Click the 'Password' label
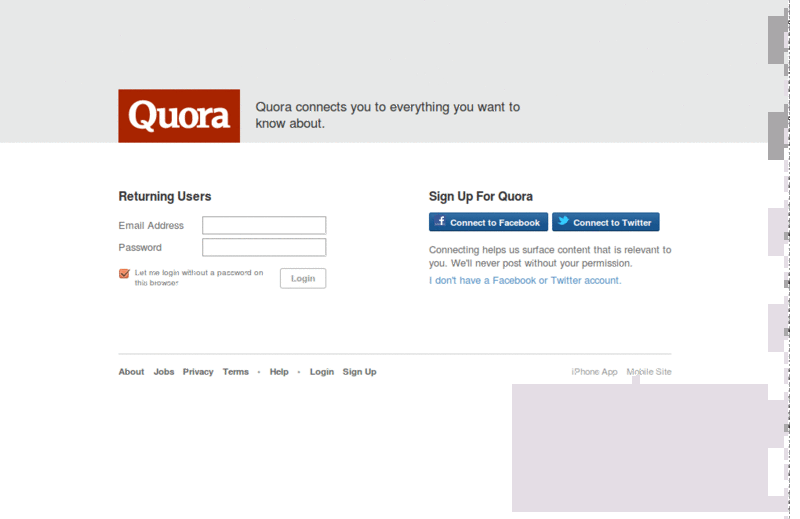 pyautogui.click(x=140, y=248)
